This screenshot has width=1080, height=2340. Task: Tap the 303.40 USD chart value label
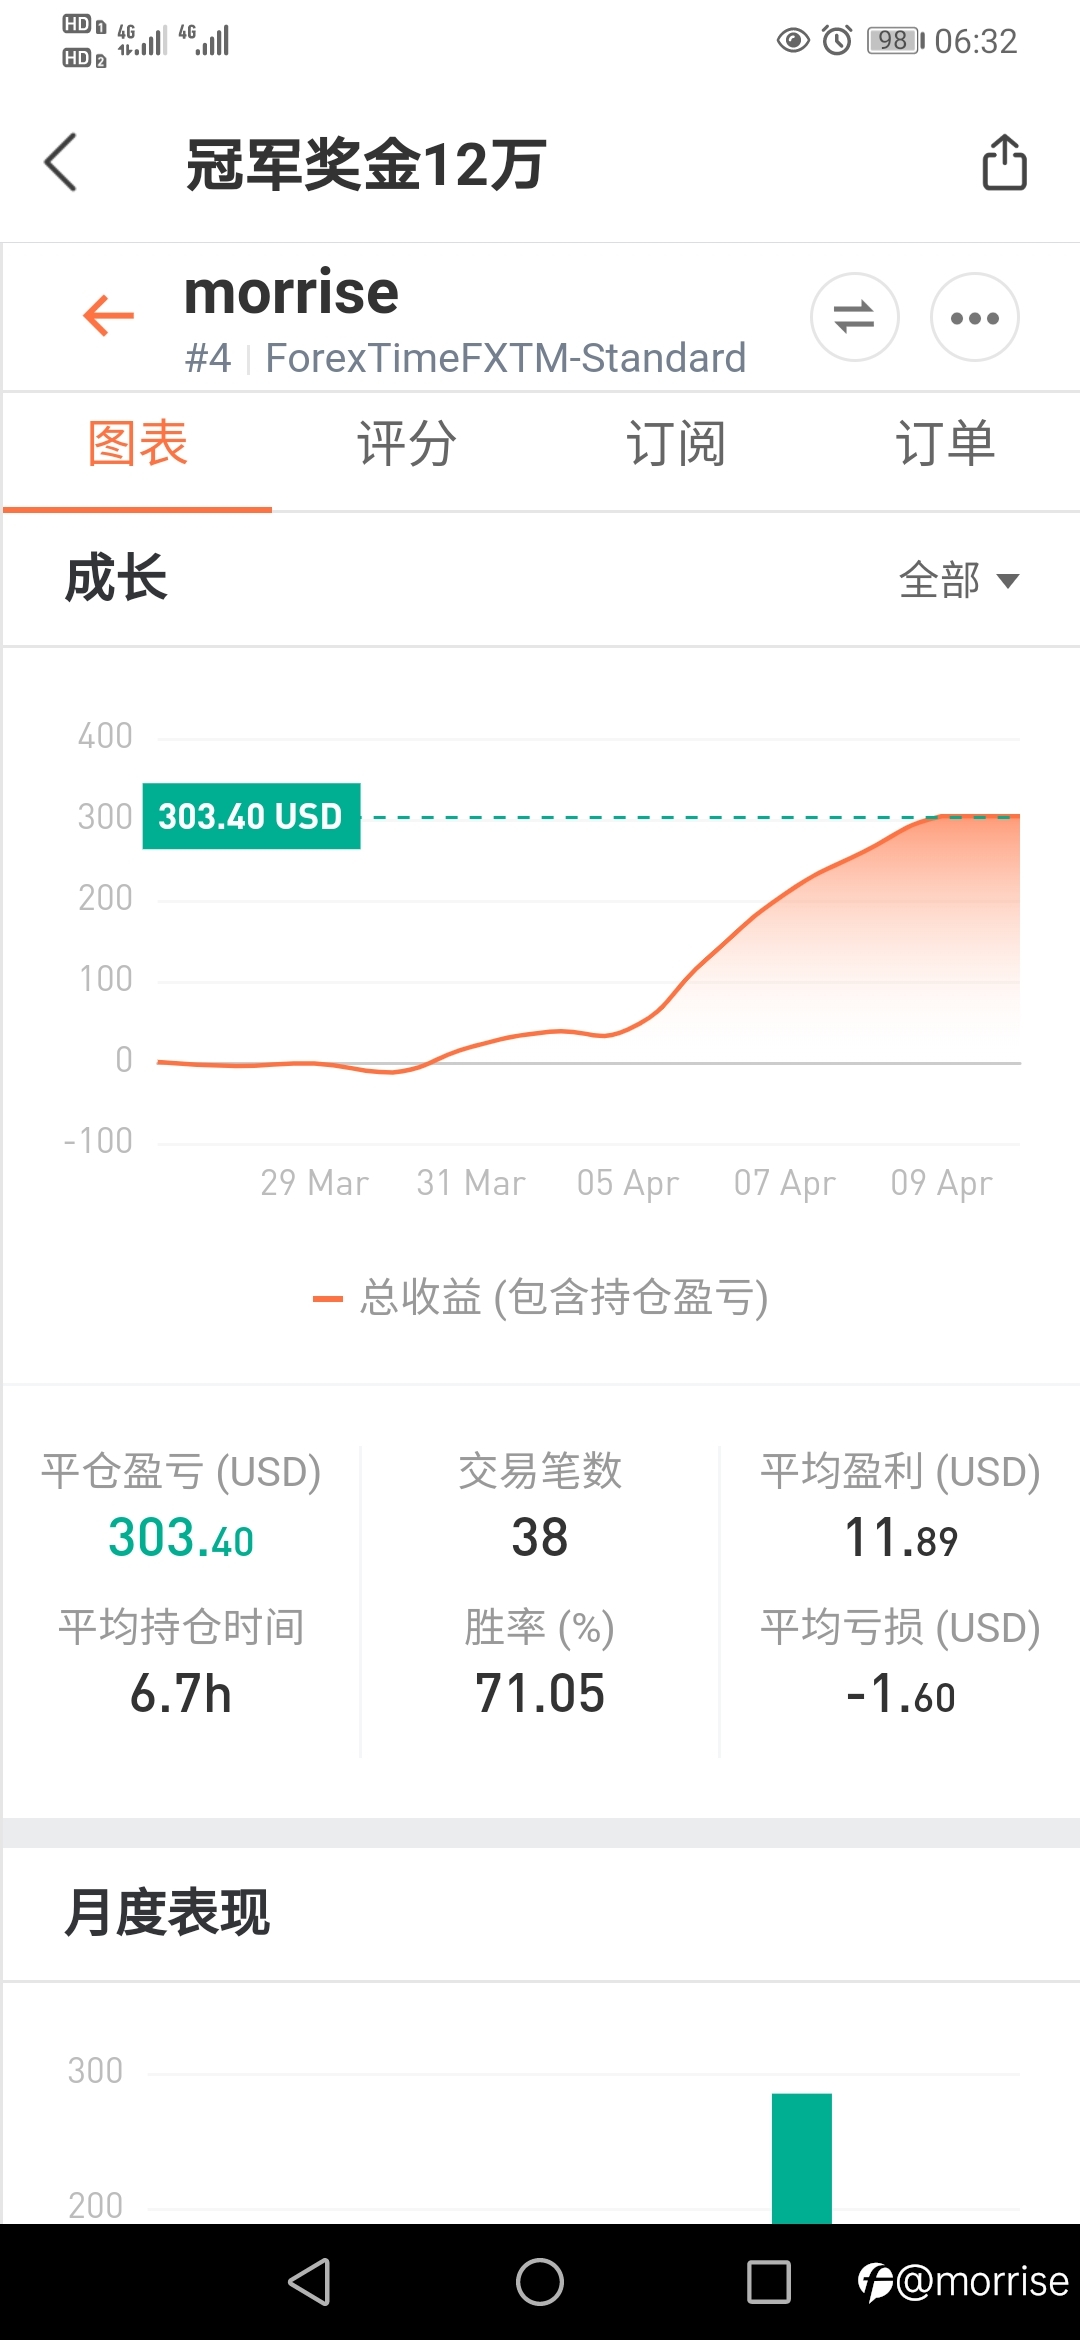coord(251,816)
